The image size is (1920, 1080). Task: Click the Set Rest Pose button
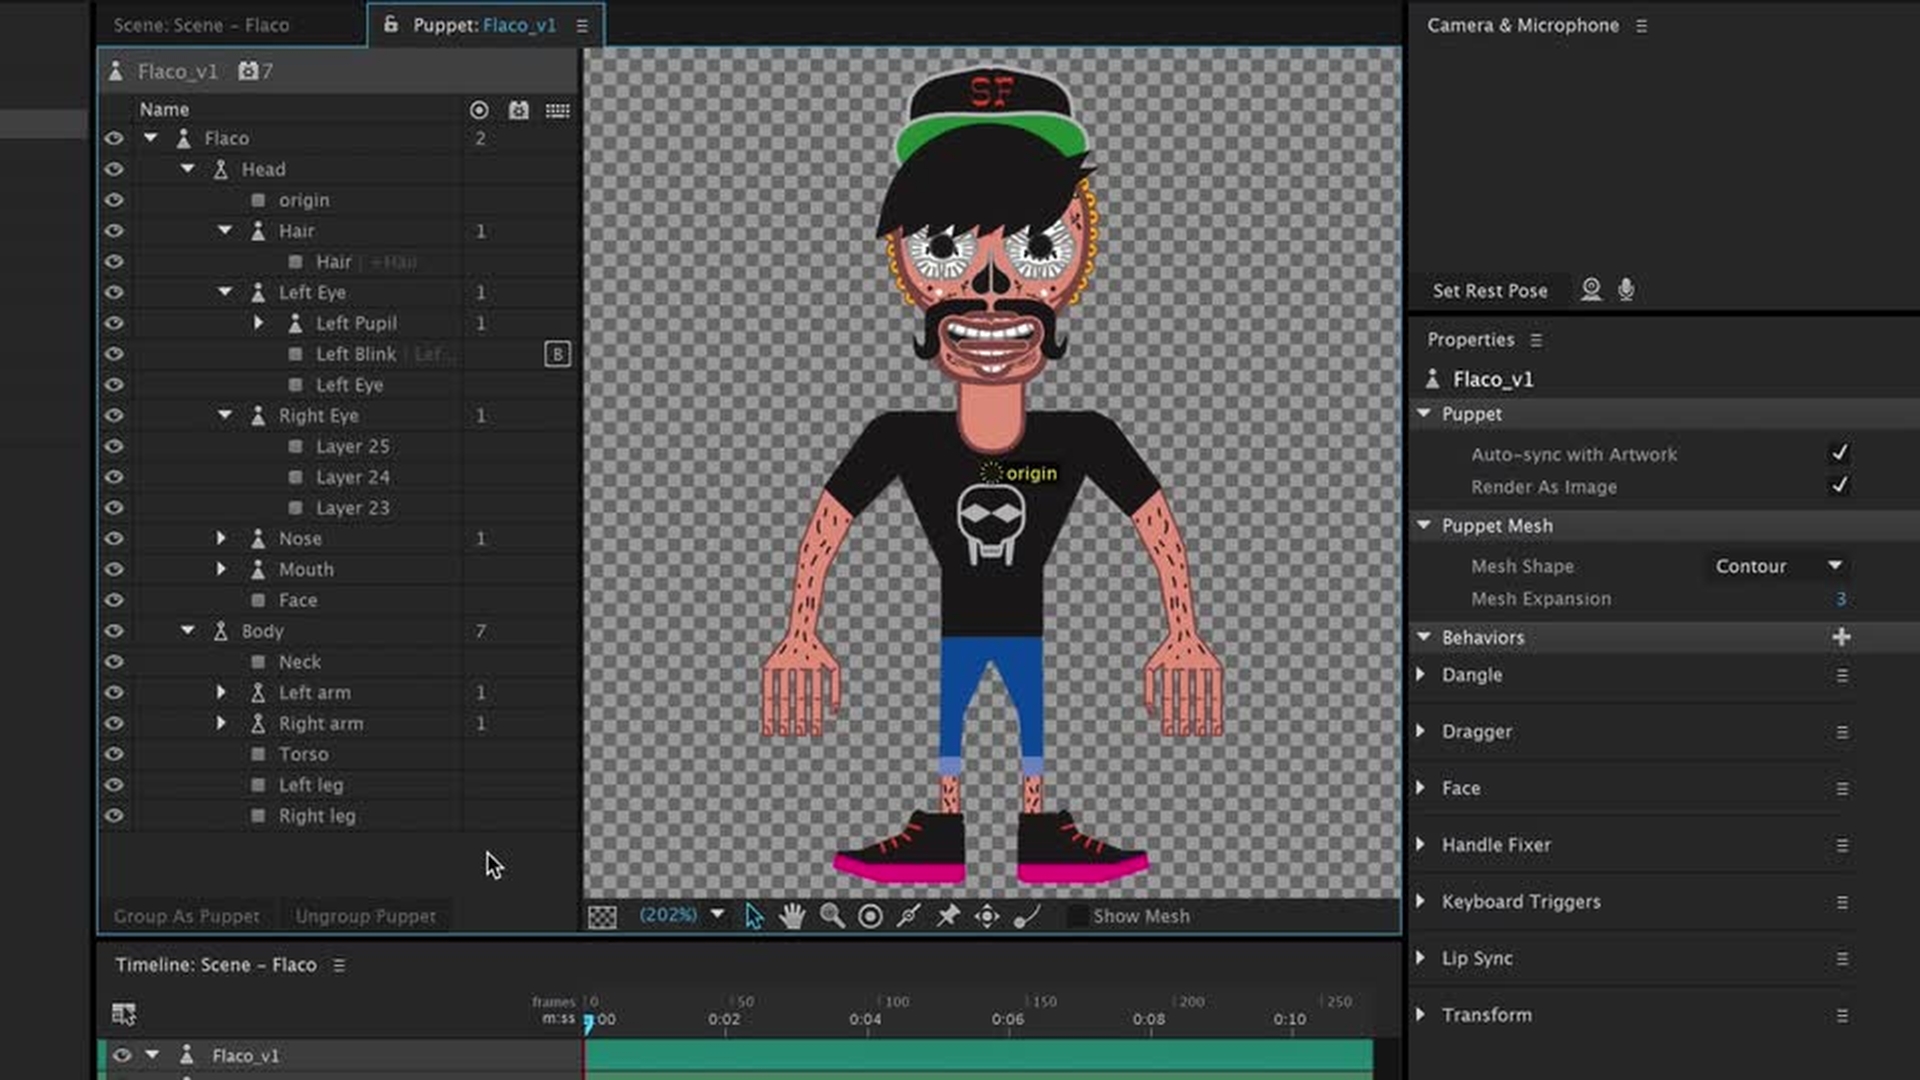pos(1491,290)
